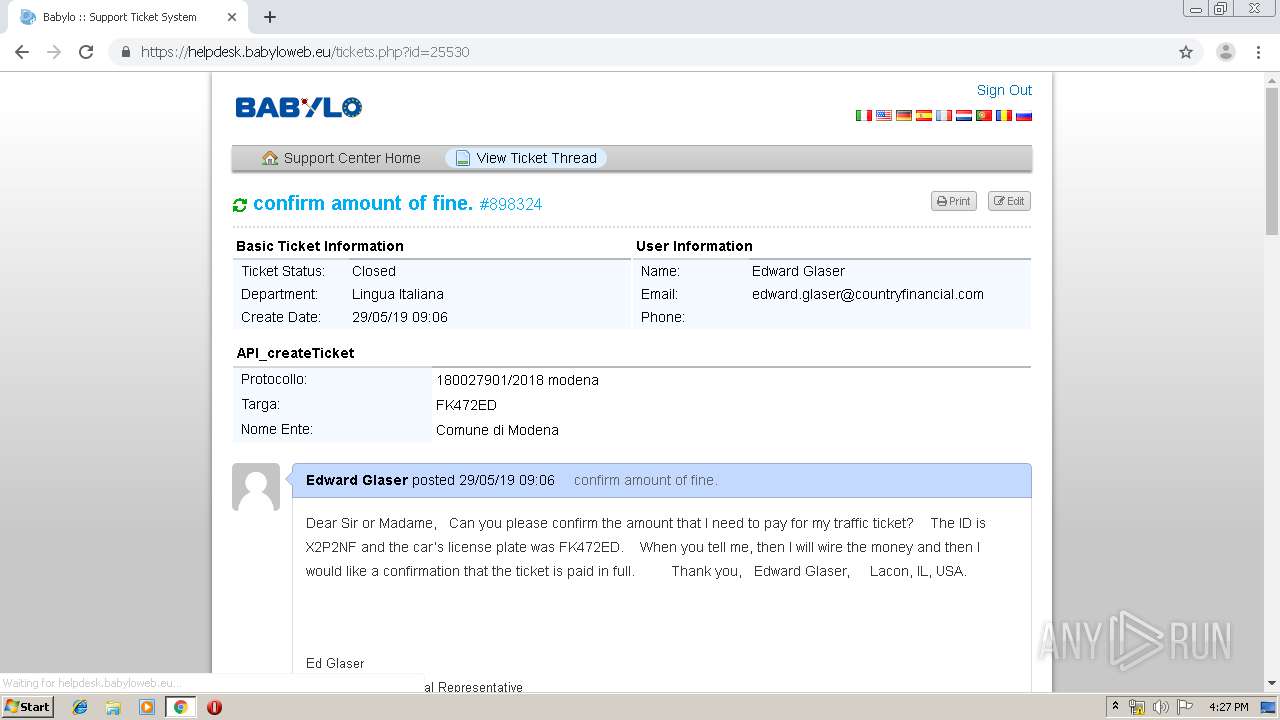Viewport: 1280px width, 720px height.
Task: Open Windows Explorer folder from taskbar
Action: click(113, 707)
